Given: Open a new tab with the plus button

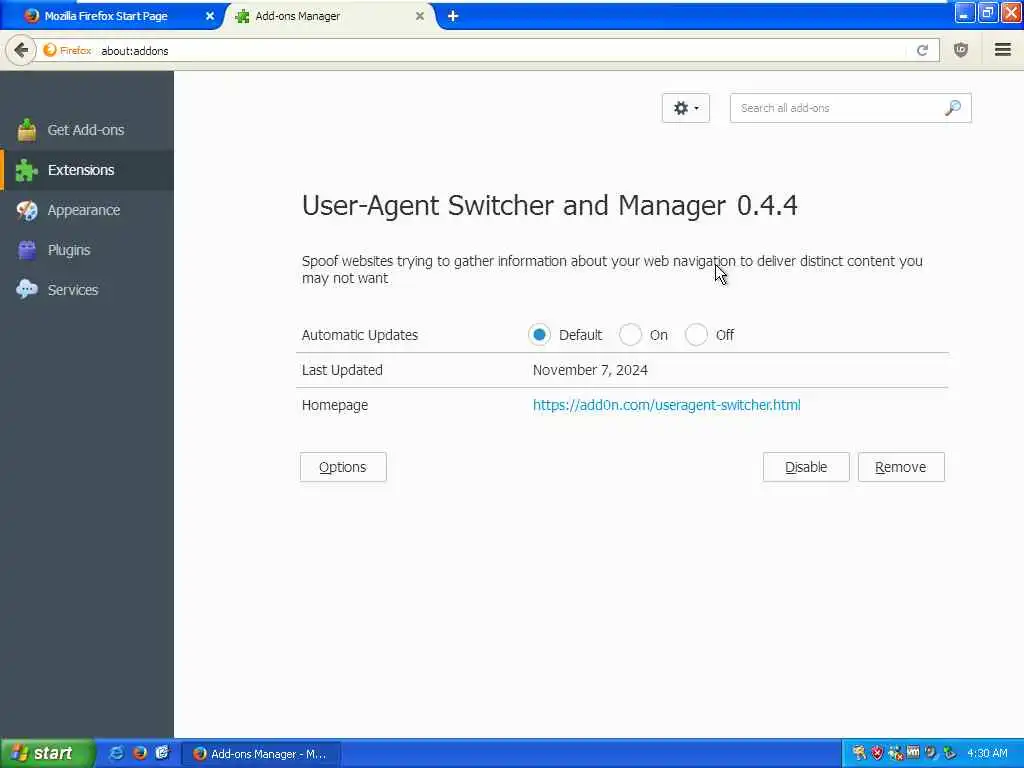Looking at the screenshot, I should [453, 16].
